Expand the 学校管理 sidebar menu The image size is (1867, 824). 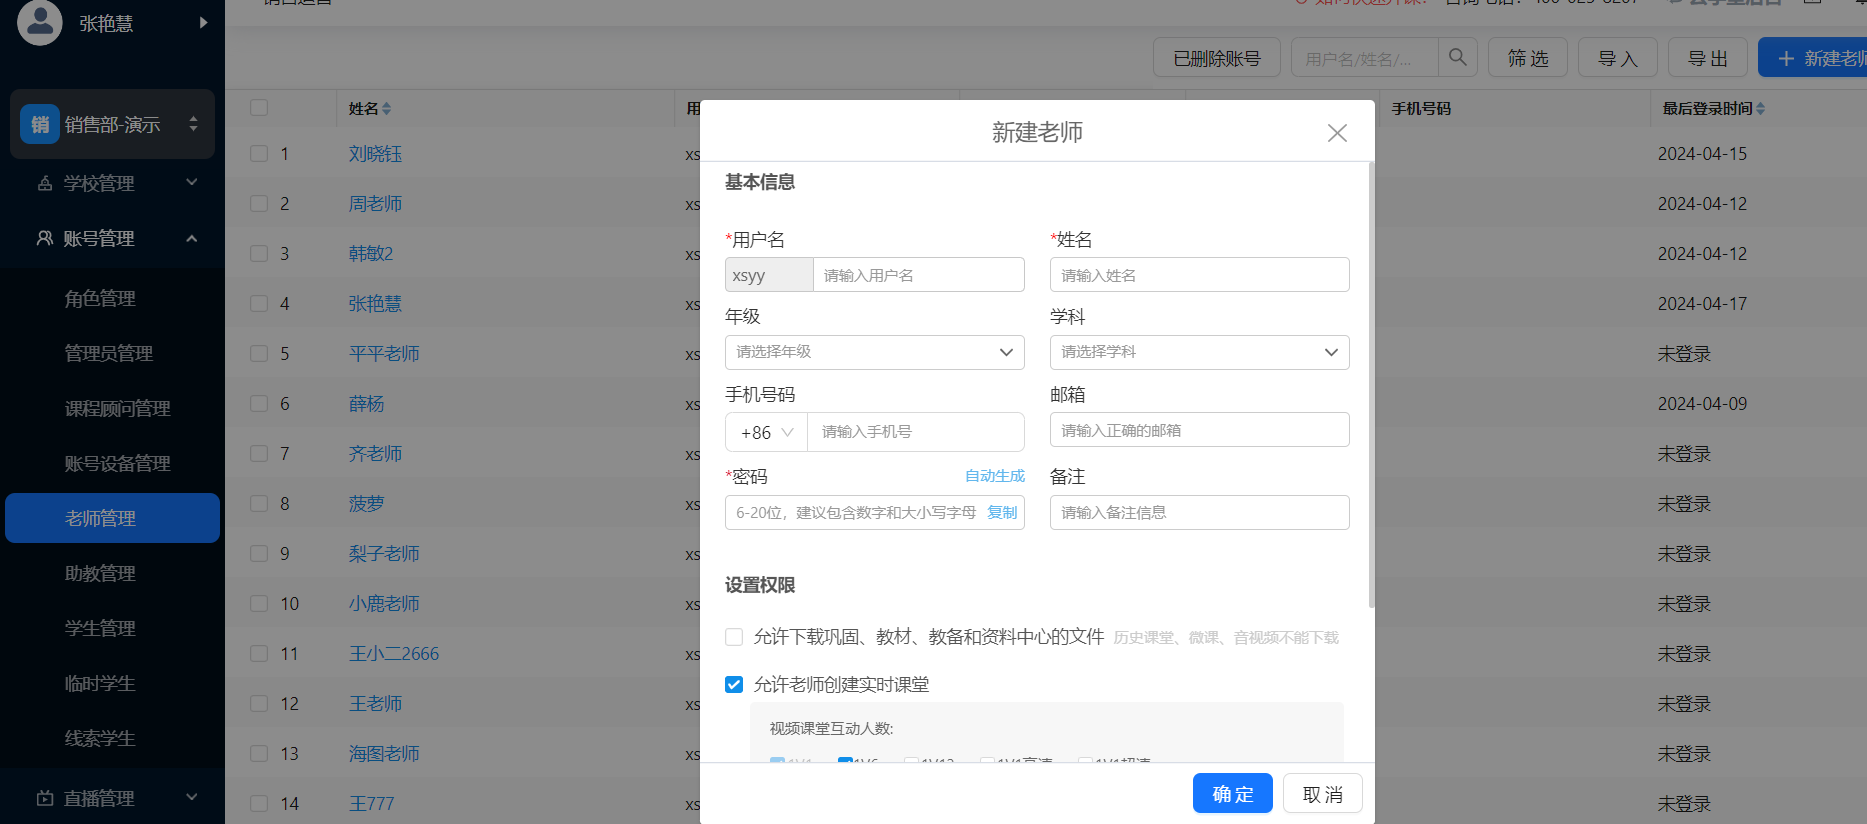(112, 183)
